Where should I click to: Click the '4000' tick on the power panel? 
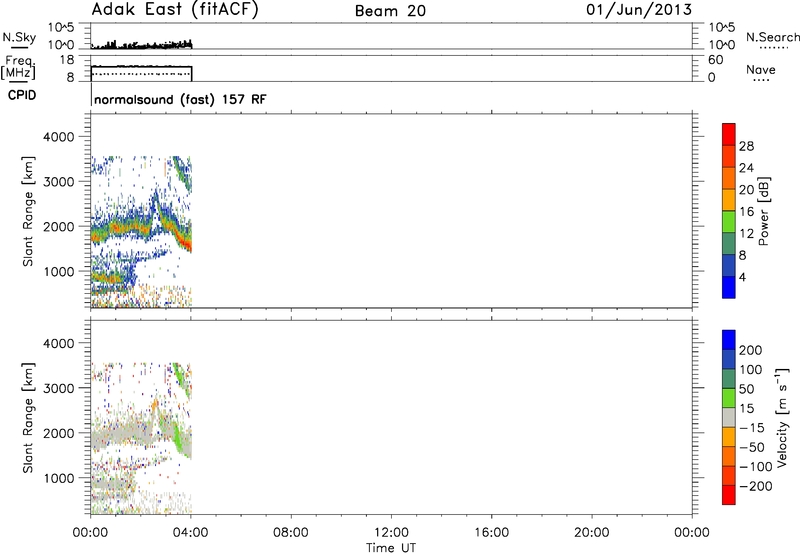(x=58, y=137)
